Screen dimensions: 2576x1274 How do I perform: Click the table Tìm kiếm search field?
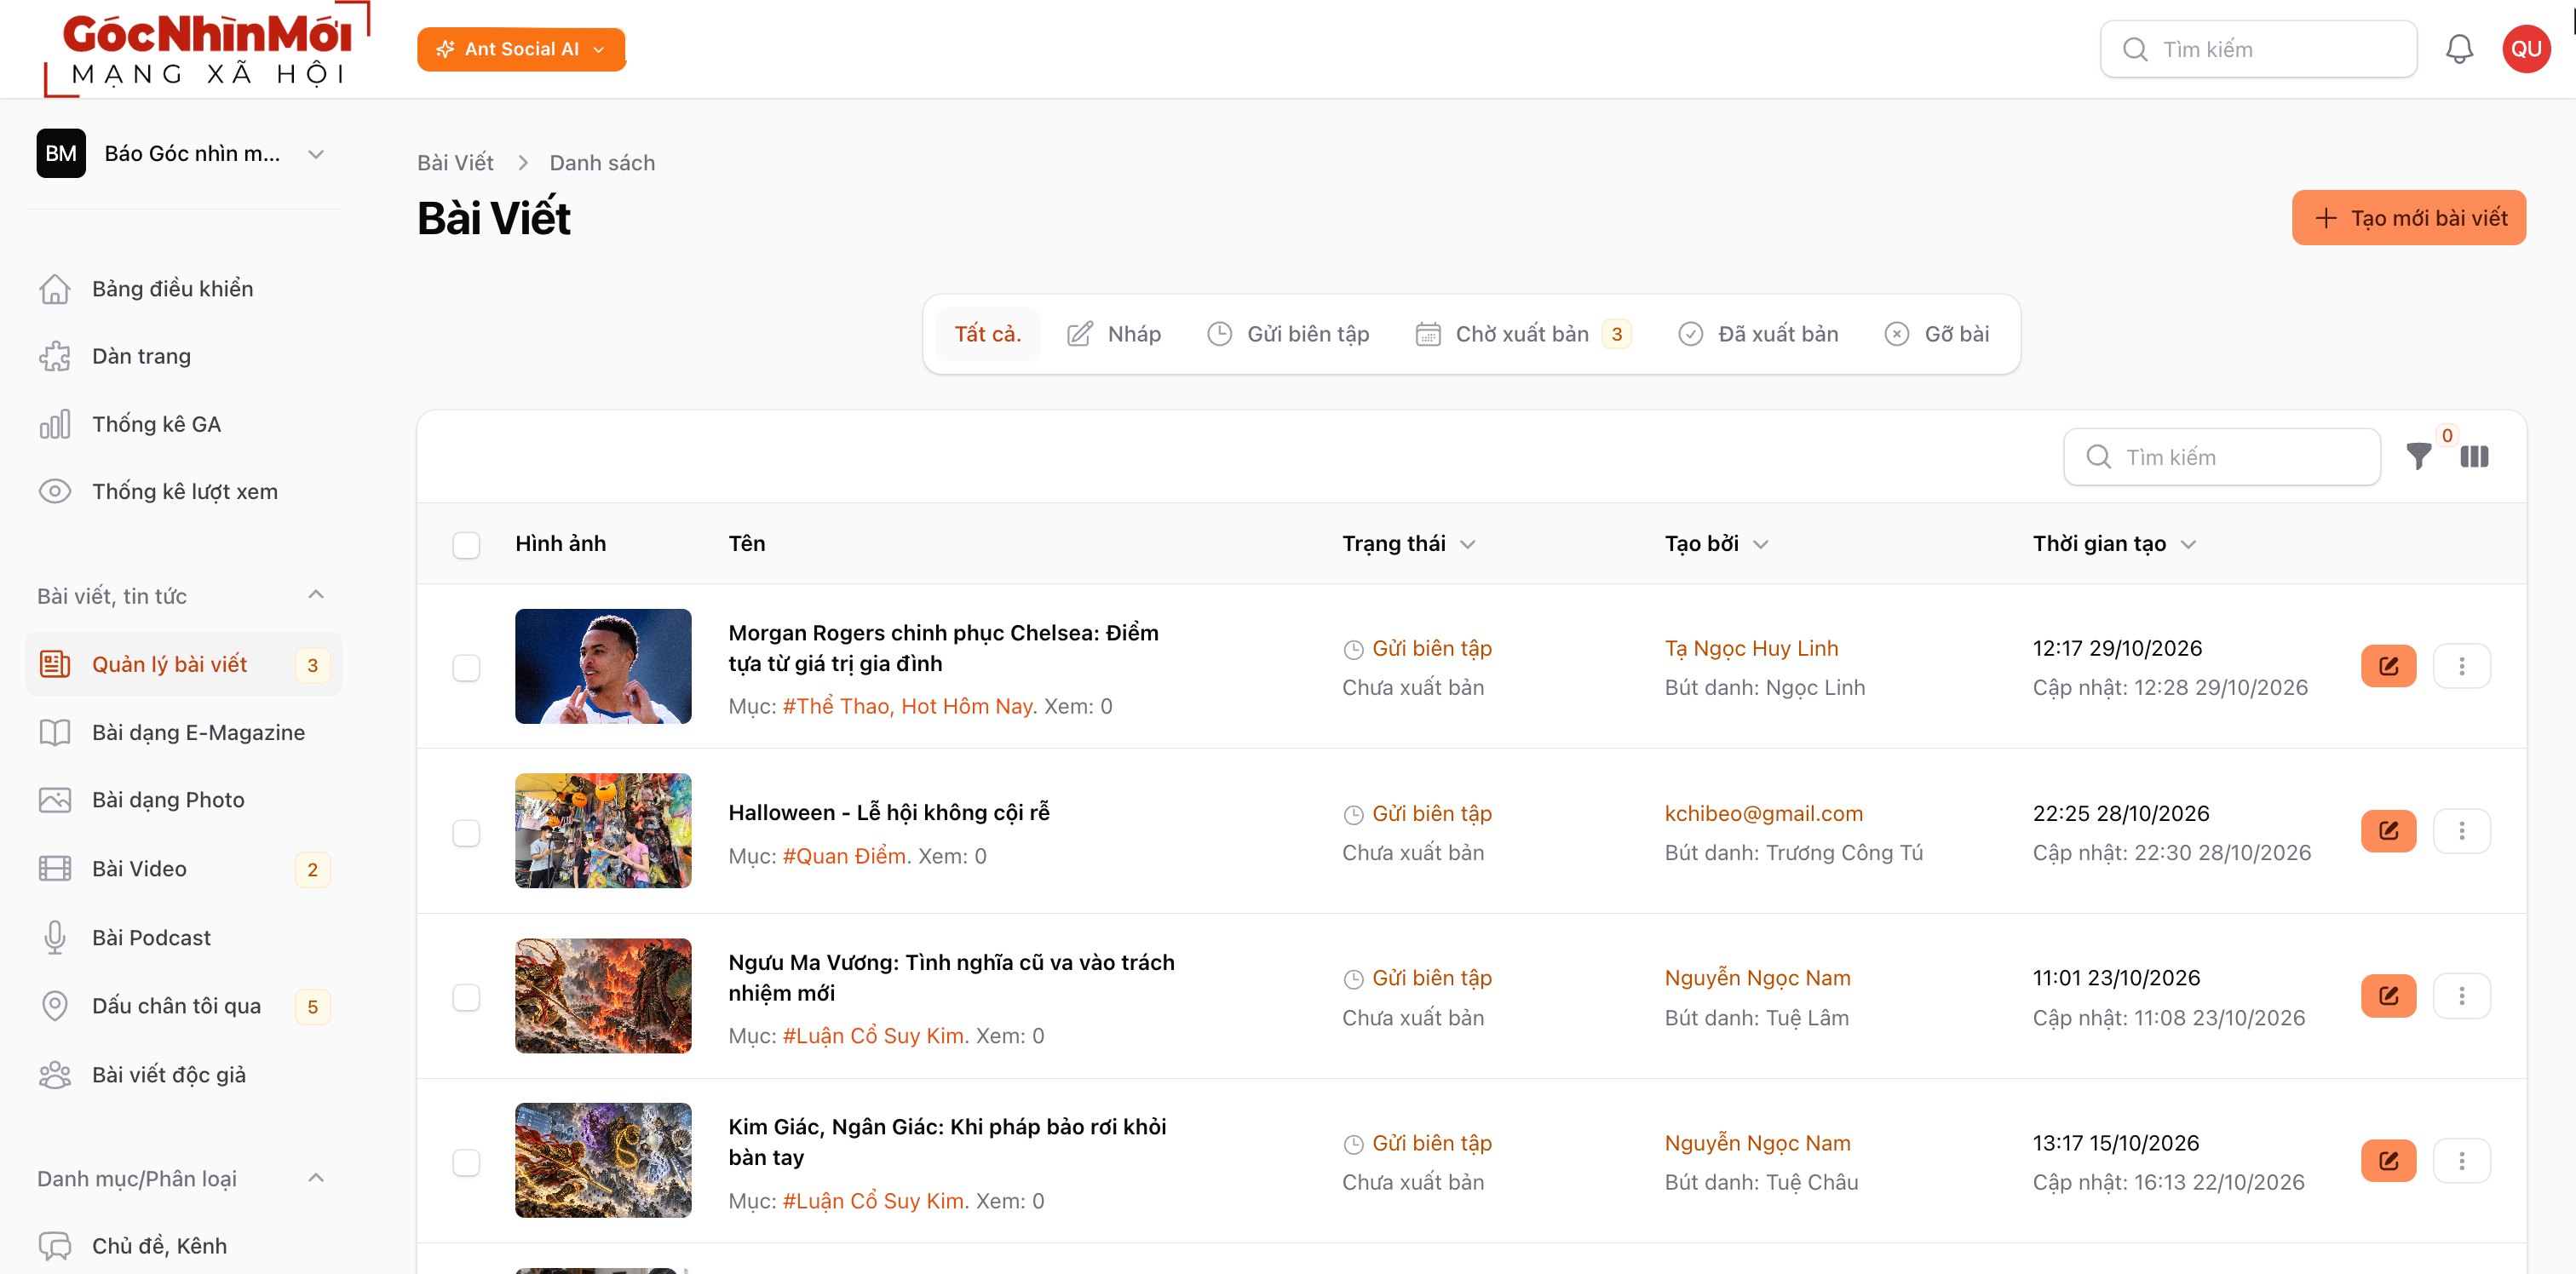point(2222,457)
